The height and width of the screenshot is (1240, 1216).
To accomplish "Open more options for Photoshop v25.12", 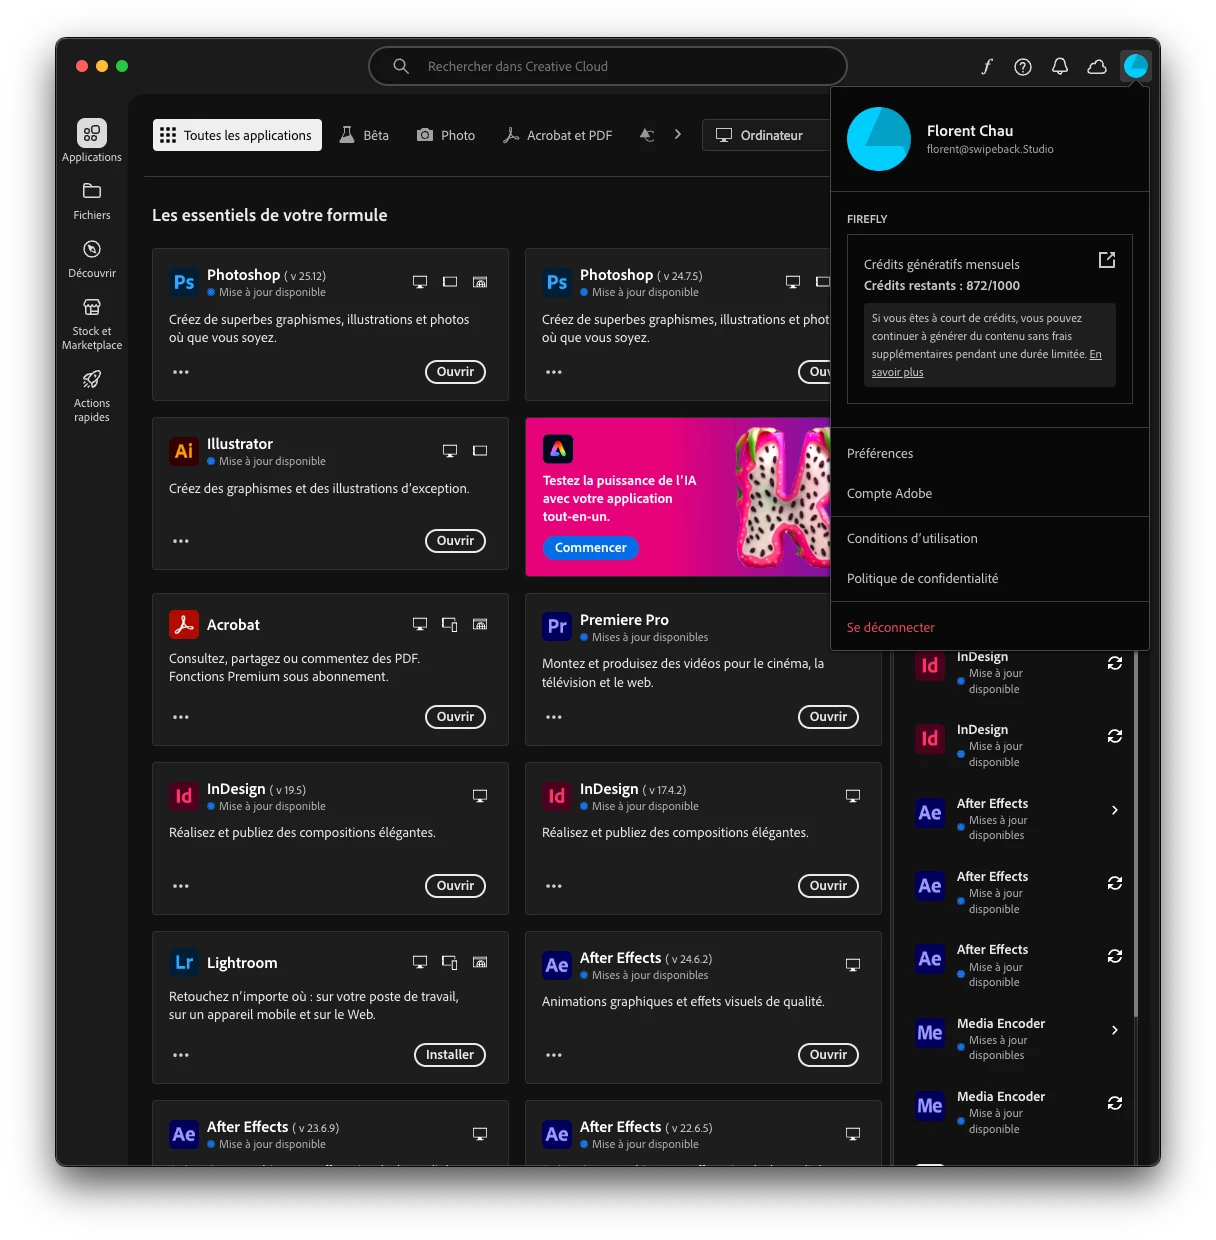I will point(181,372).
